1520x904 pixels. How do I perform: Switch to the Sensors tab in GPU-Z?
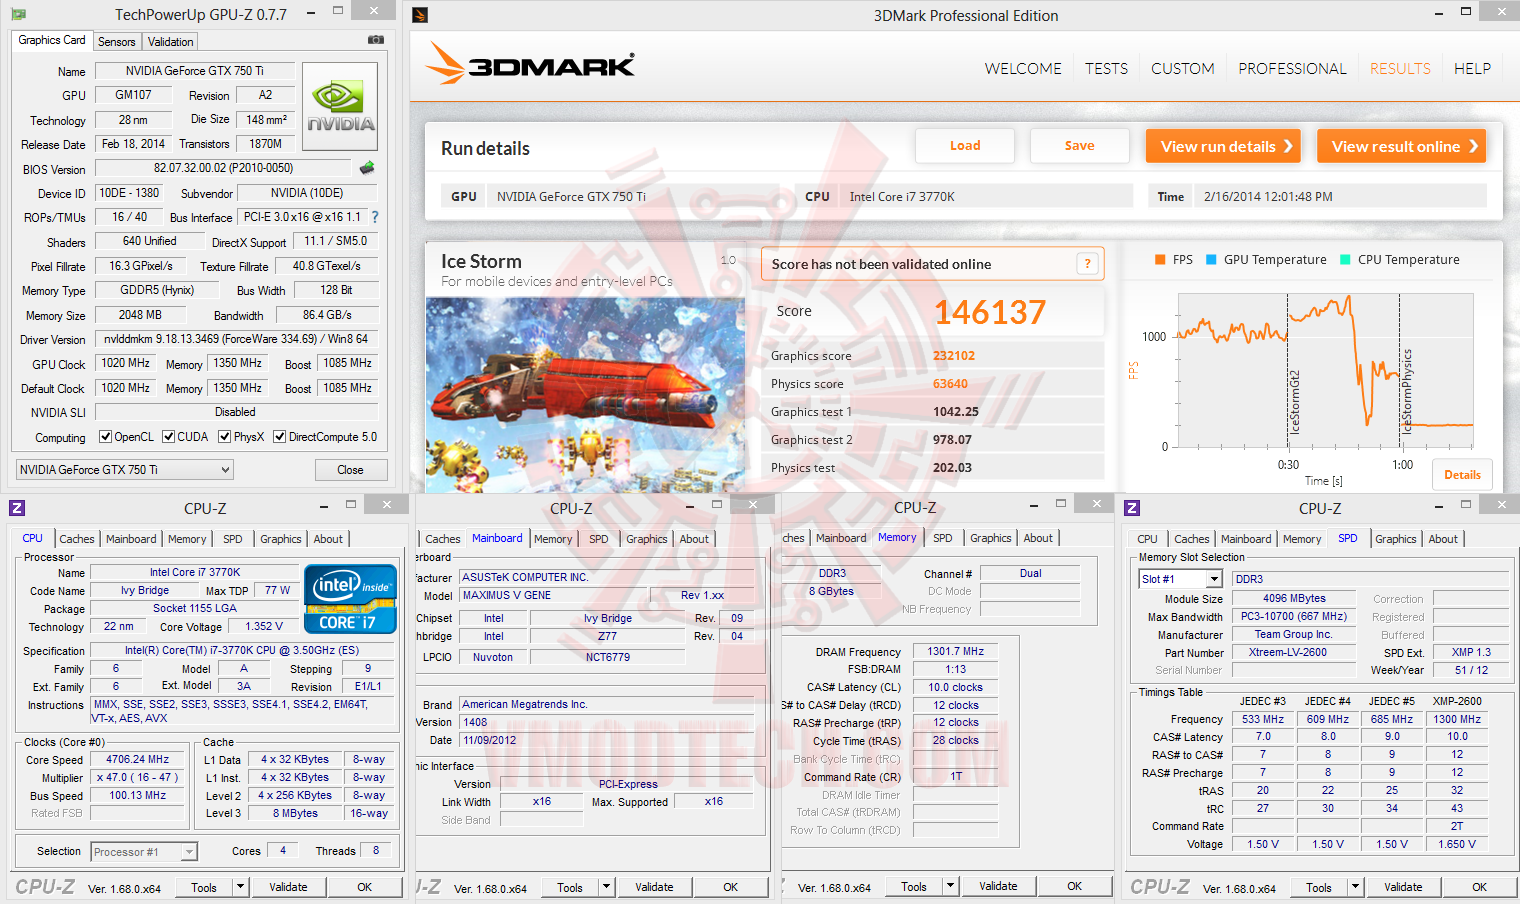117,42
